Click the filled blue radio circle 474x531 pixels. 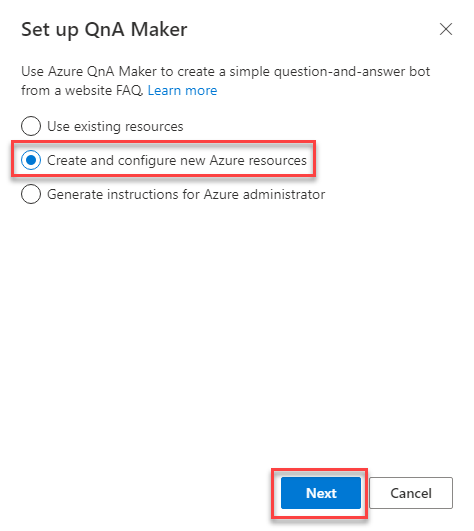[x=31, y=160]
